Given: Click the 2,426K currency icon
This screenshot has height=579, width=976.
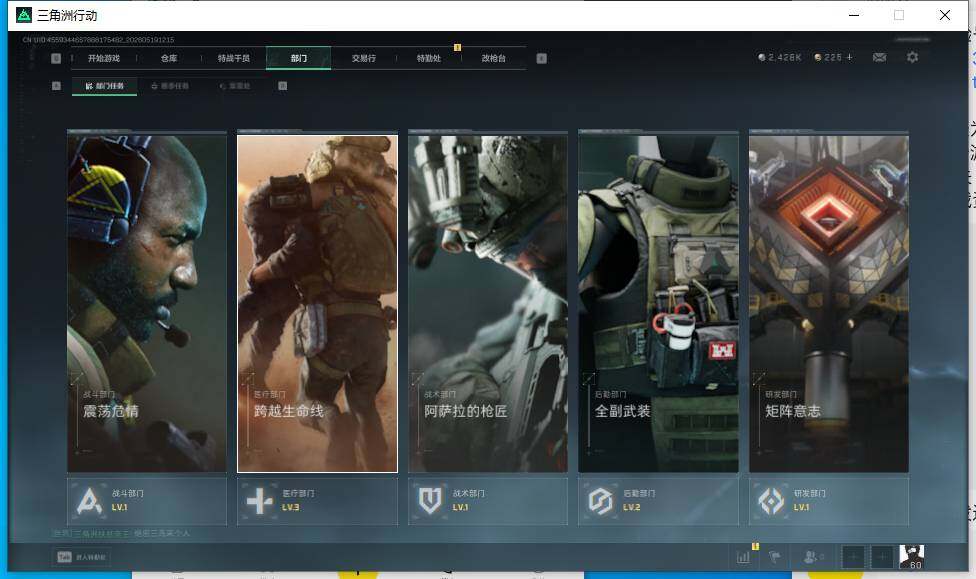Looking at the screenshot, I should tap(762, 57).
